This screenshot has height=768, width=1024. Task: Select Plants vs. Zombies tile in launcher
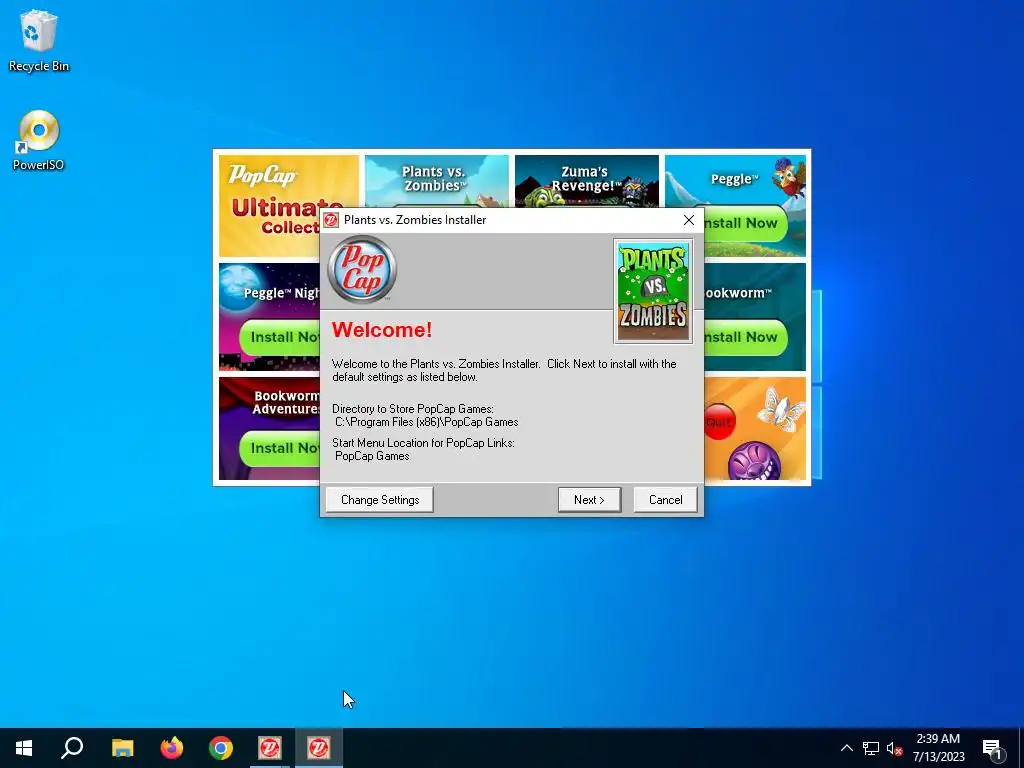[436, 181]
